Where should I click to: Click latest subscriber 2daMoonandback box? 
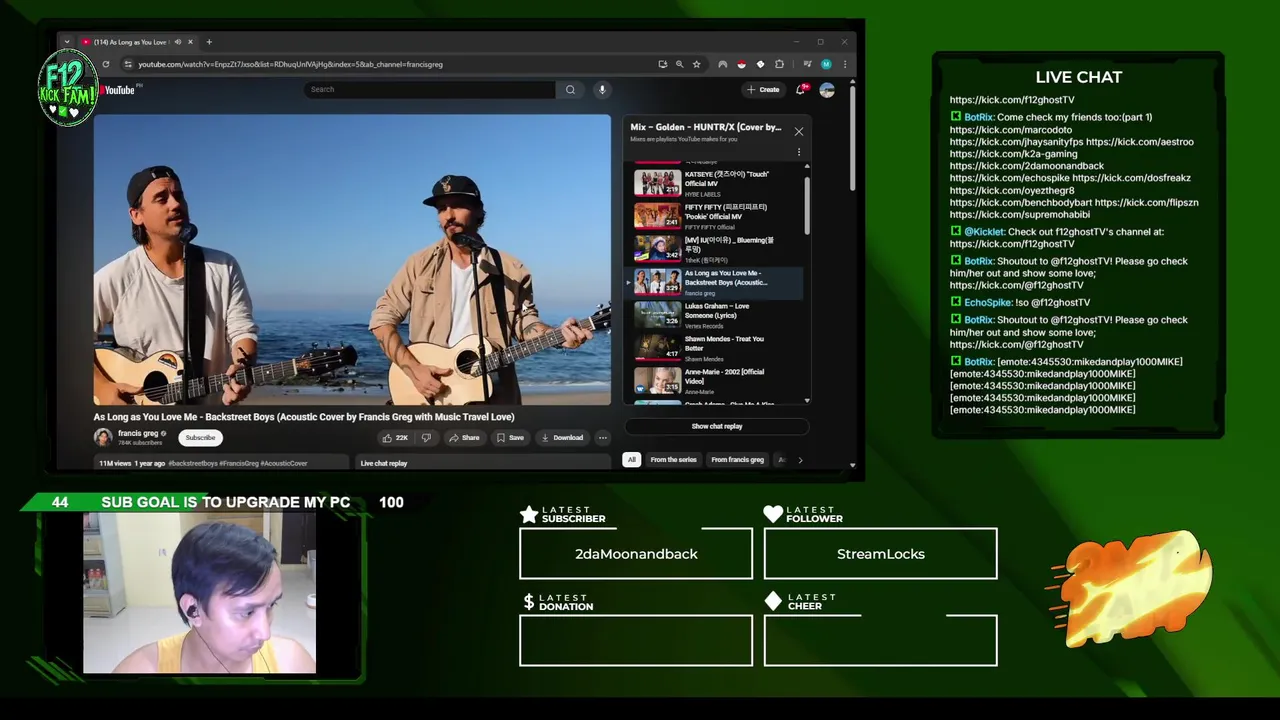[x=636, y=554]
